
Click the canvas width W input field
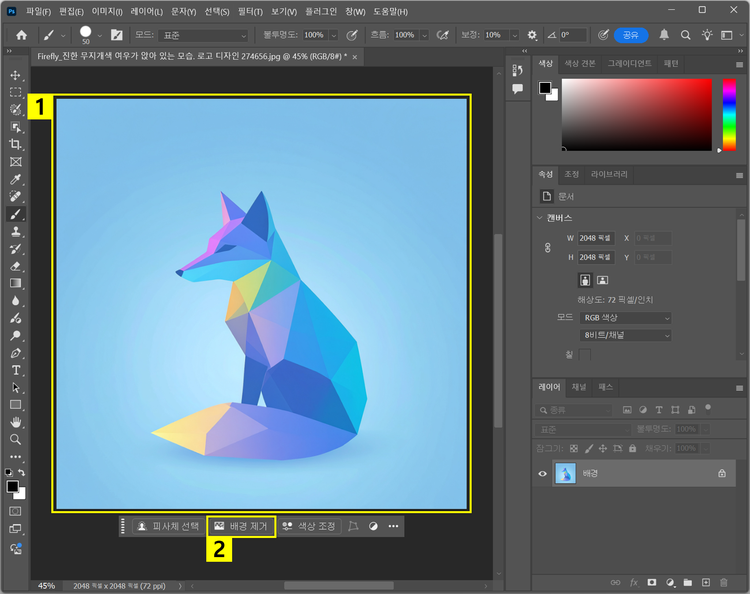[597, 238]
